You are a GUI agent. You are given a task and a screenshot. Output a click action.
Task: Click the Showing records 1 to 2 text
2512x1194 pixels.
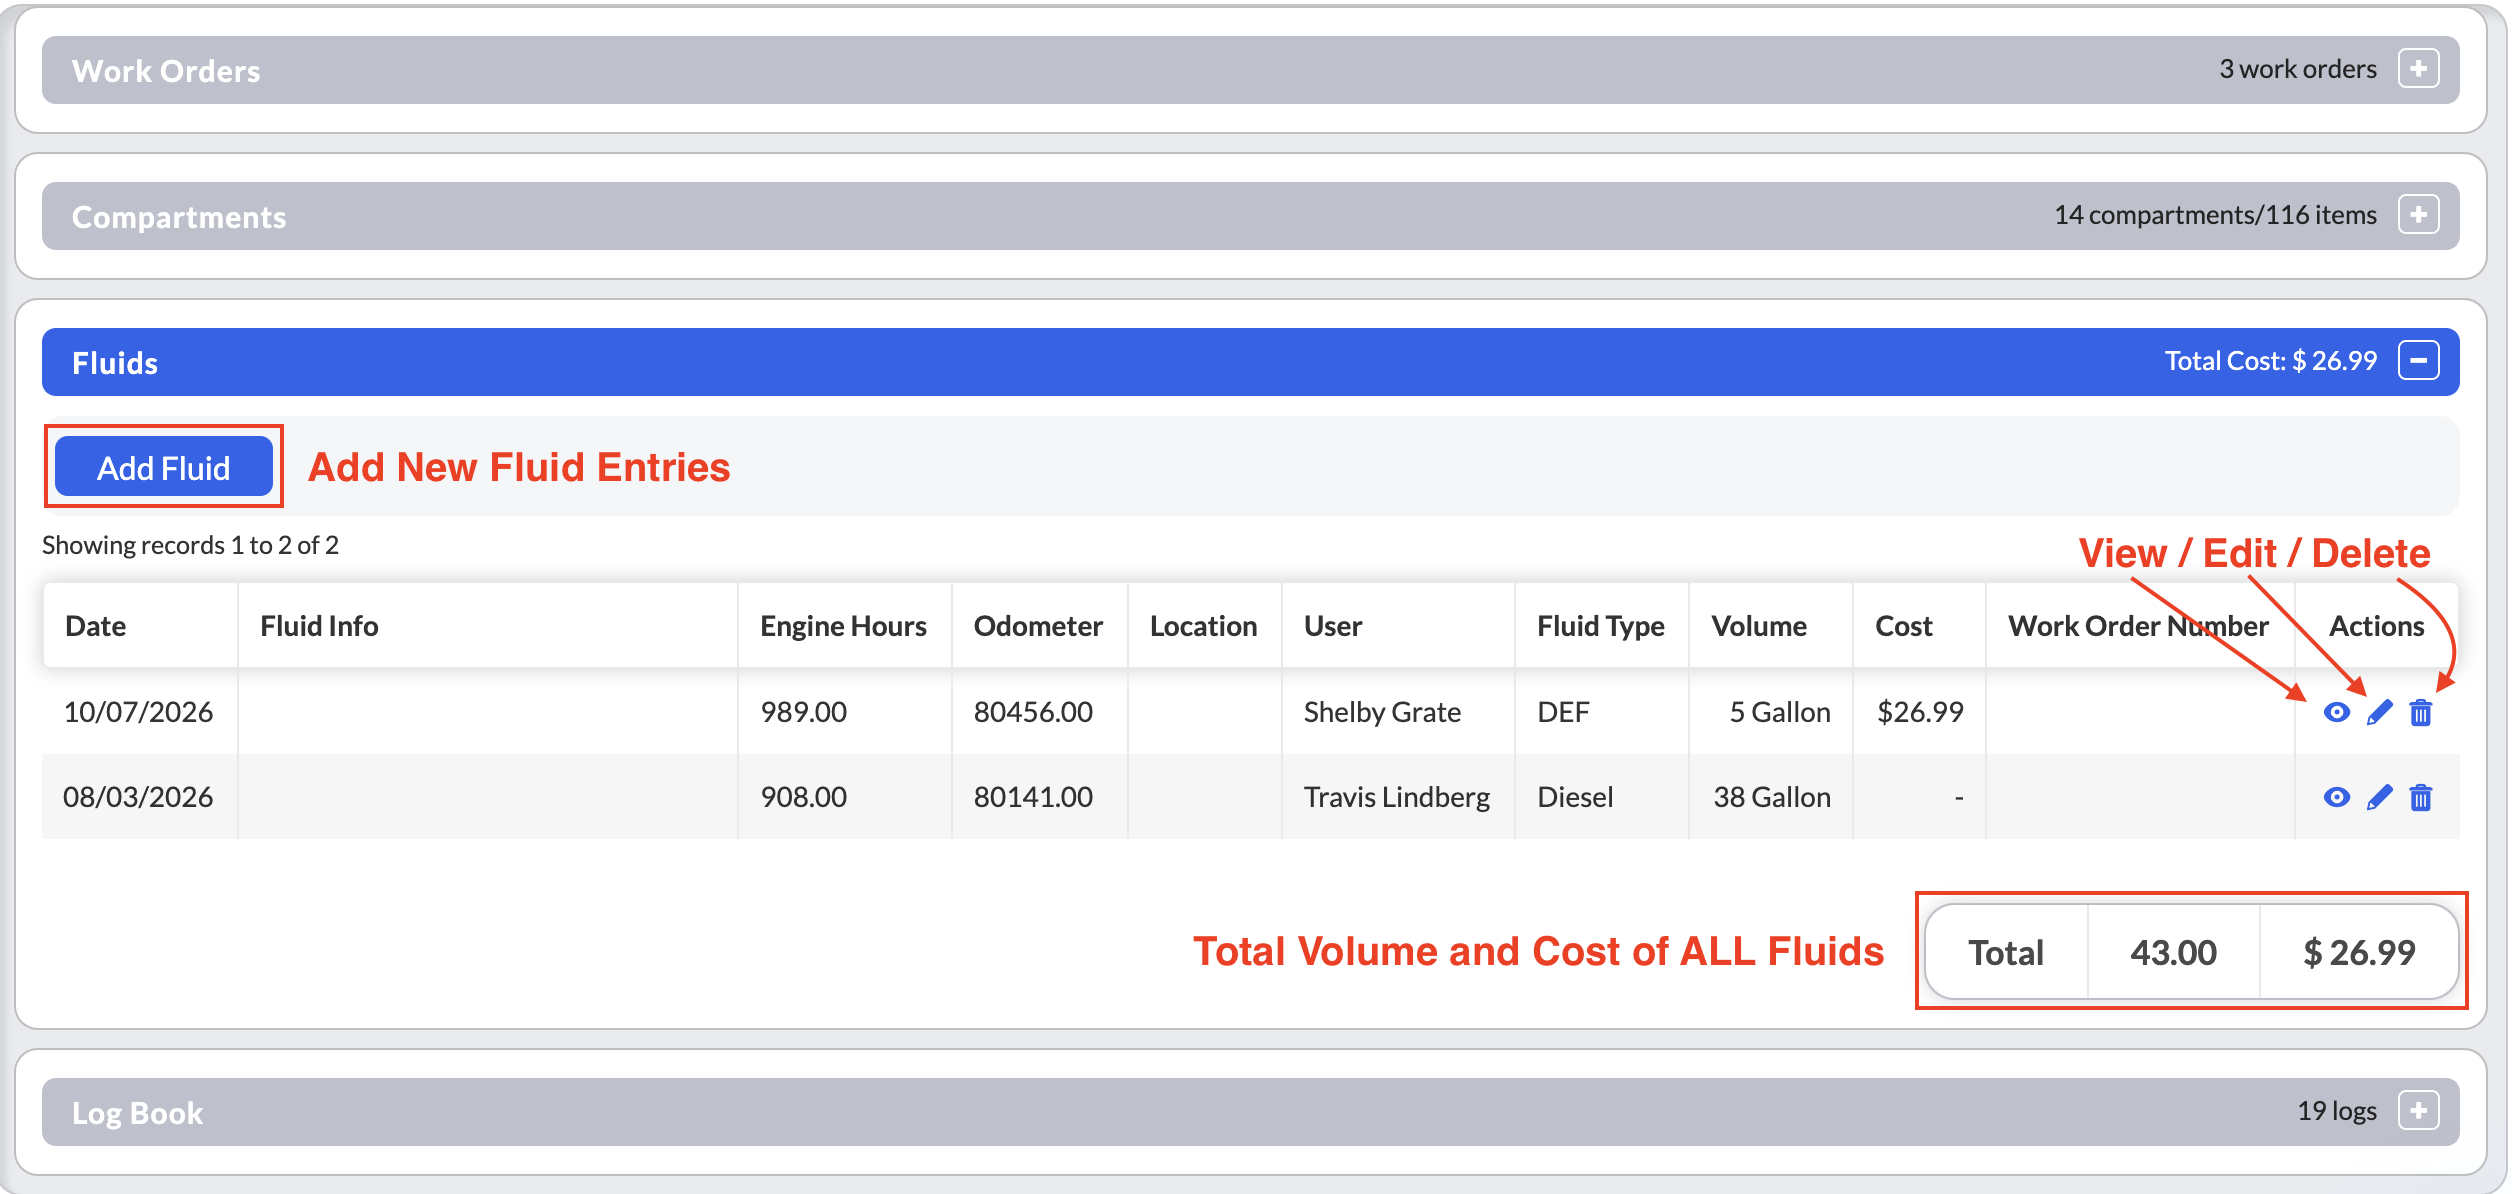coord(190,545)
